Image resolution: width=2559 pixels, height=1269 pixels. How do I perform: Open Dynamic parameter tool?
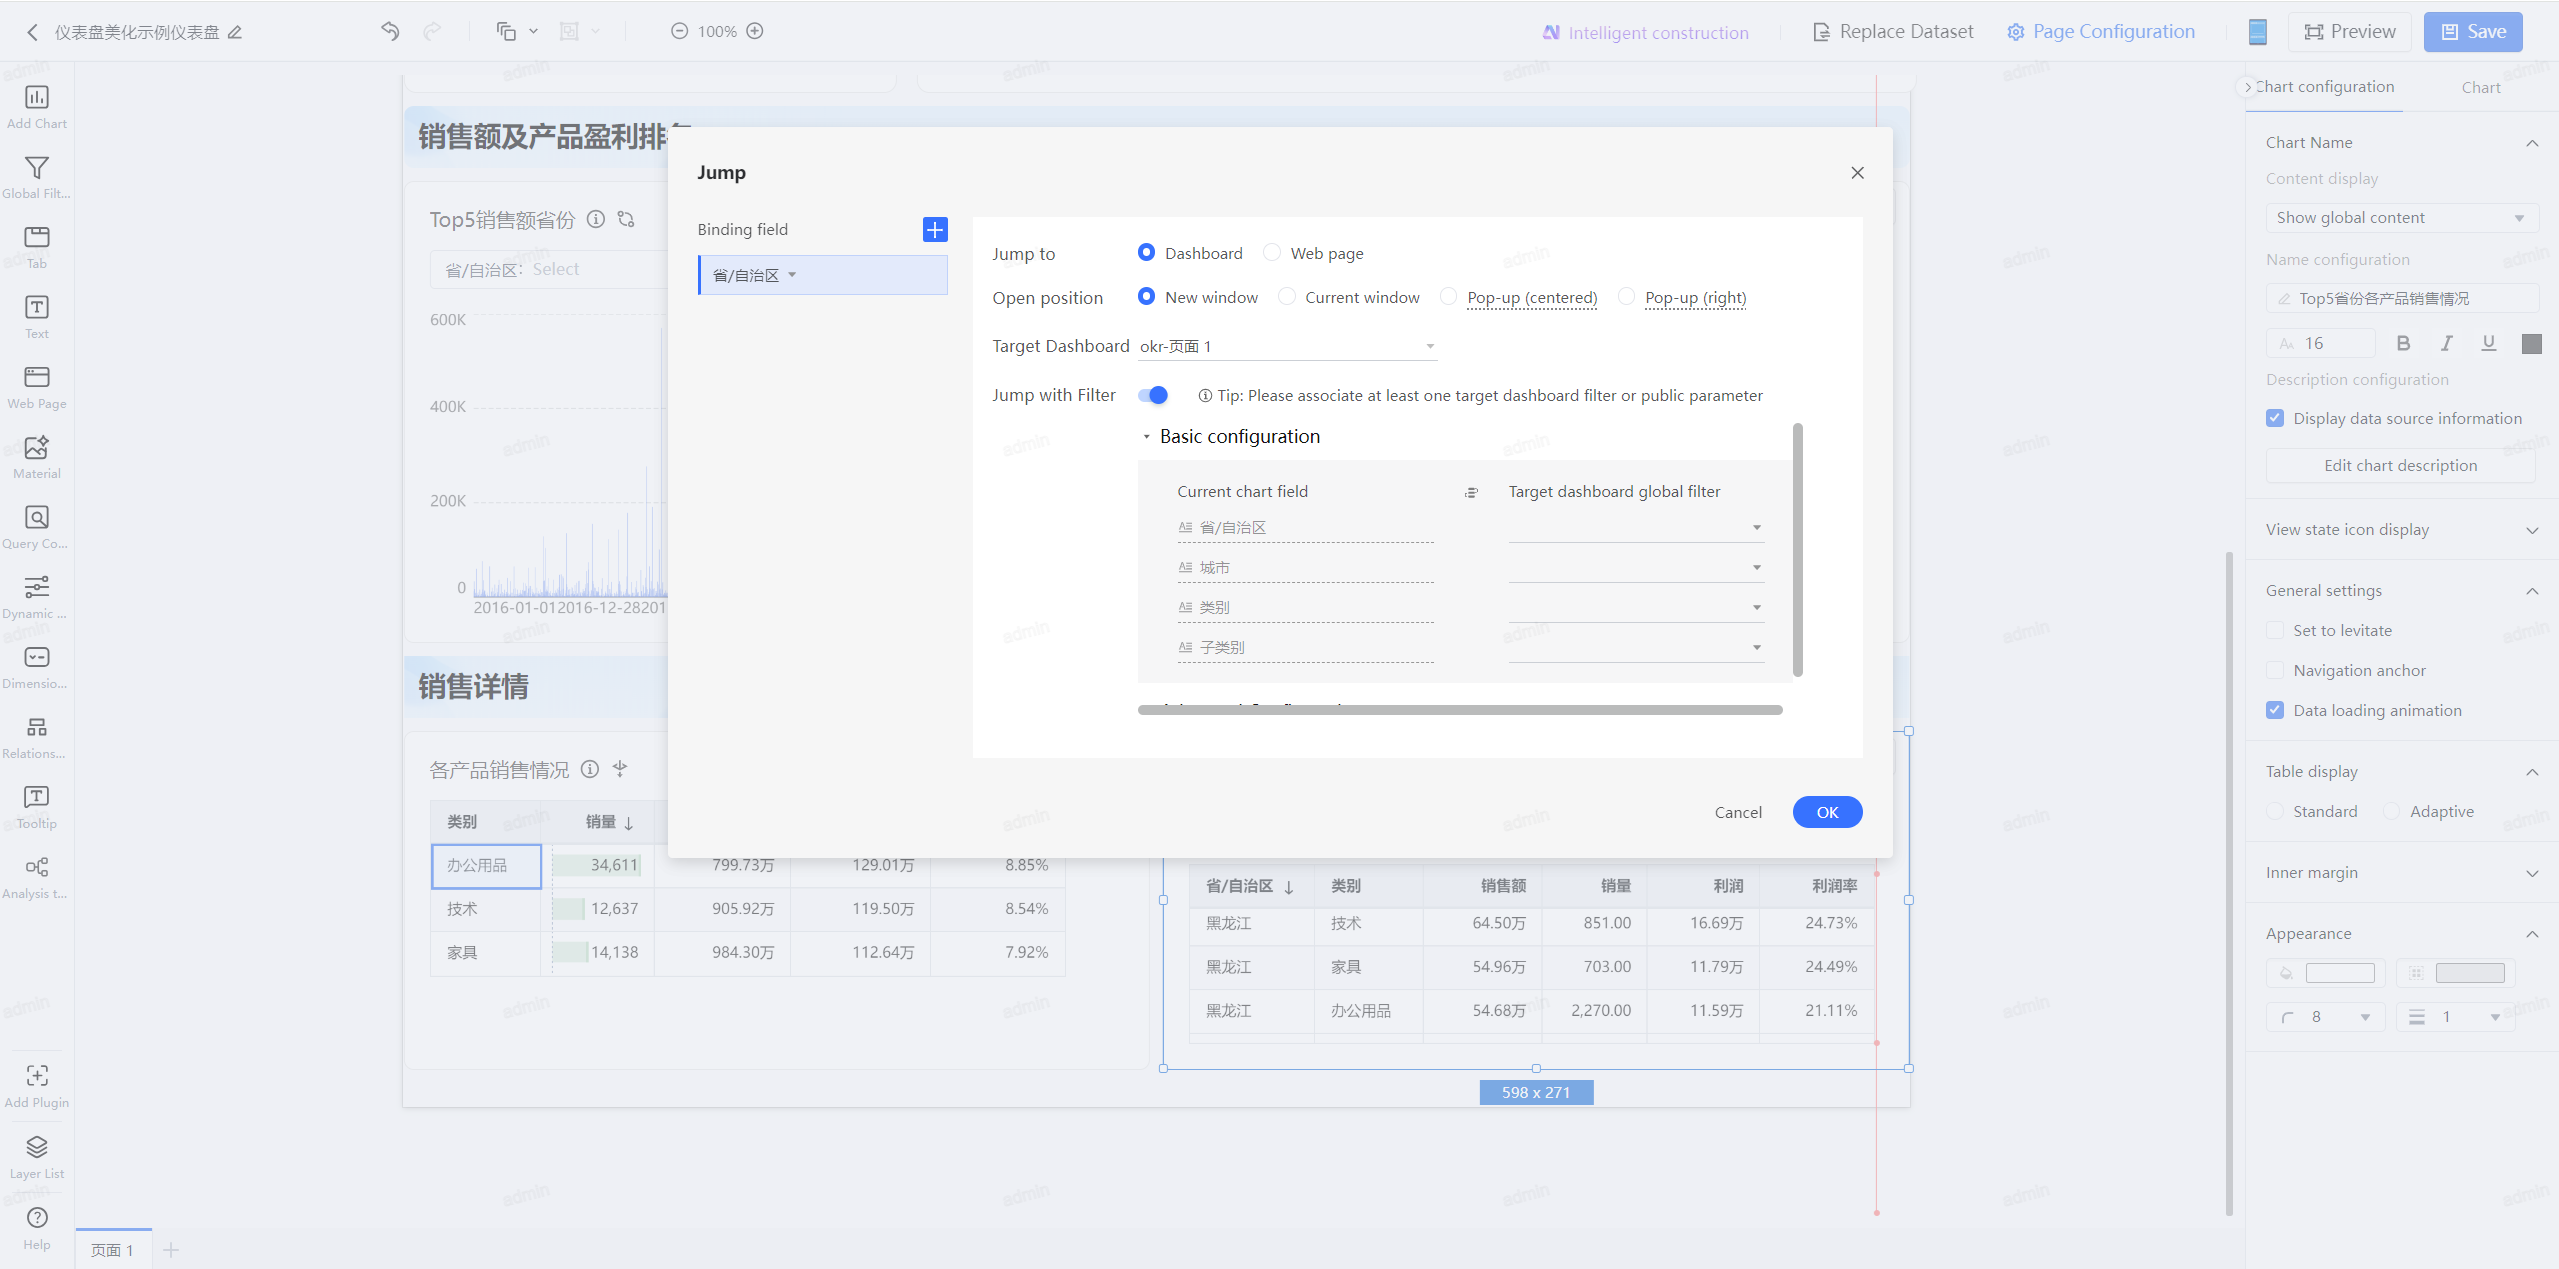37,597
